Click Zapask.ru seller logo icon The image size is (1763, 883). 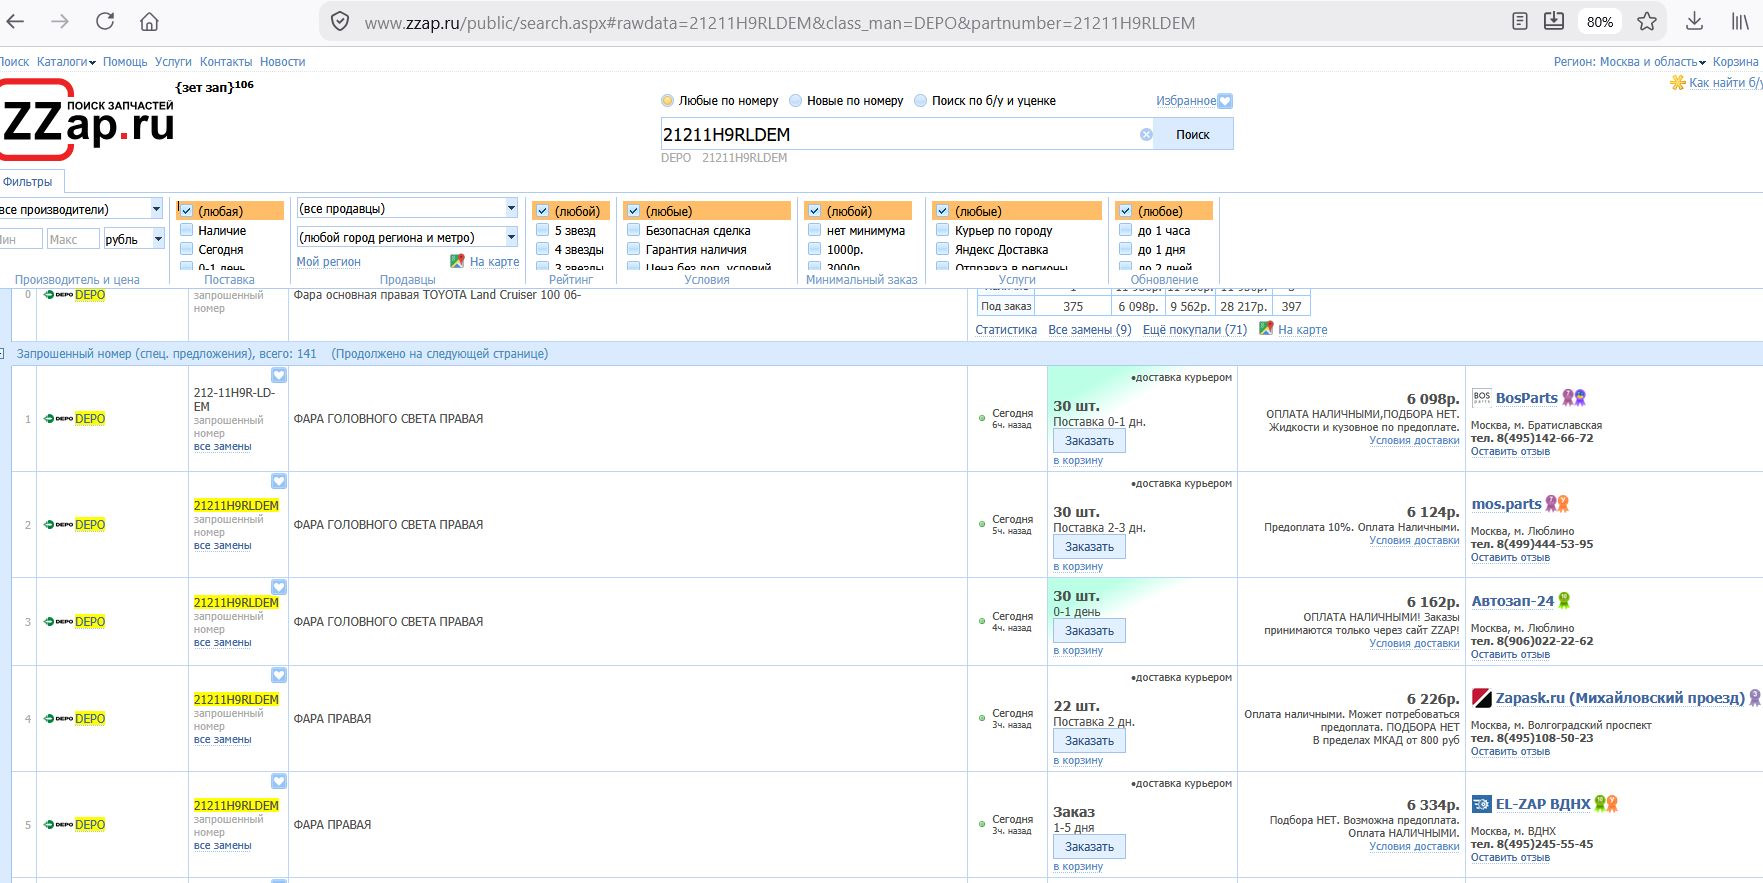1481,698
